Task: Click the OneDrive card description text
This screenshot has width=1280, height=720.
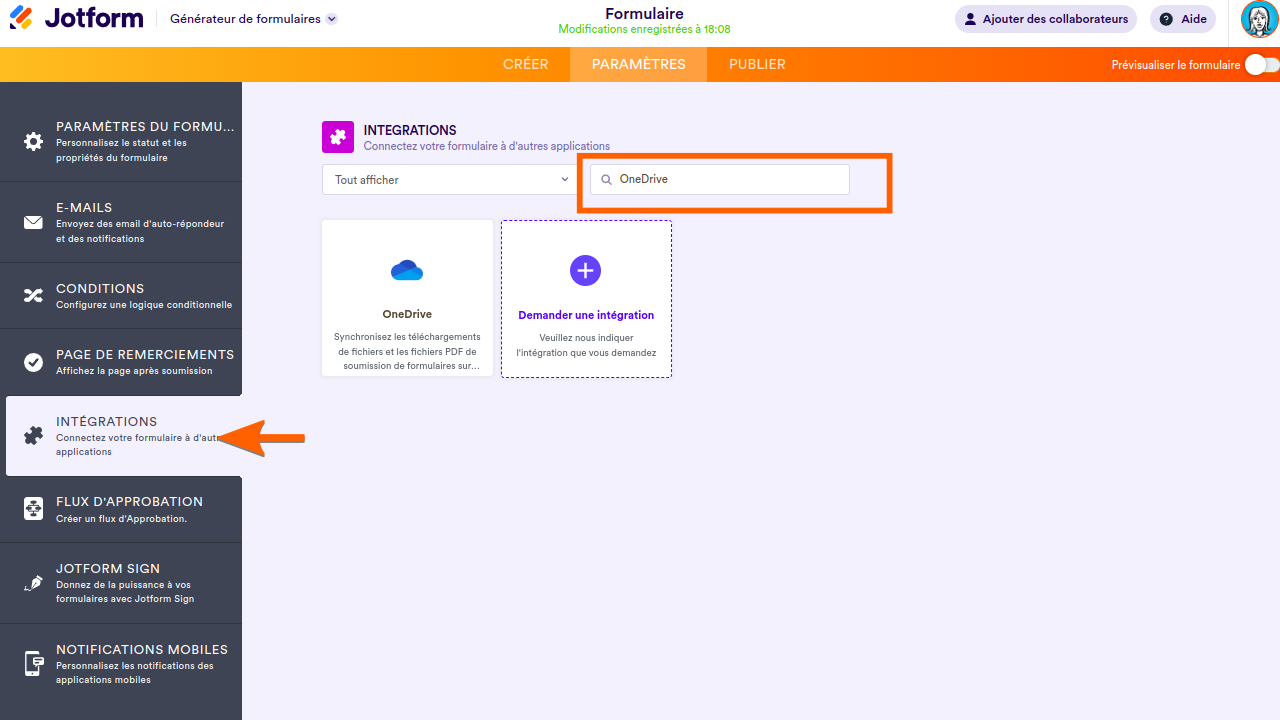Action: click(x=407, y=351)
